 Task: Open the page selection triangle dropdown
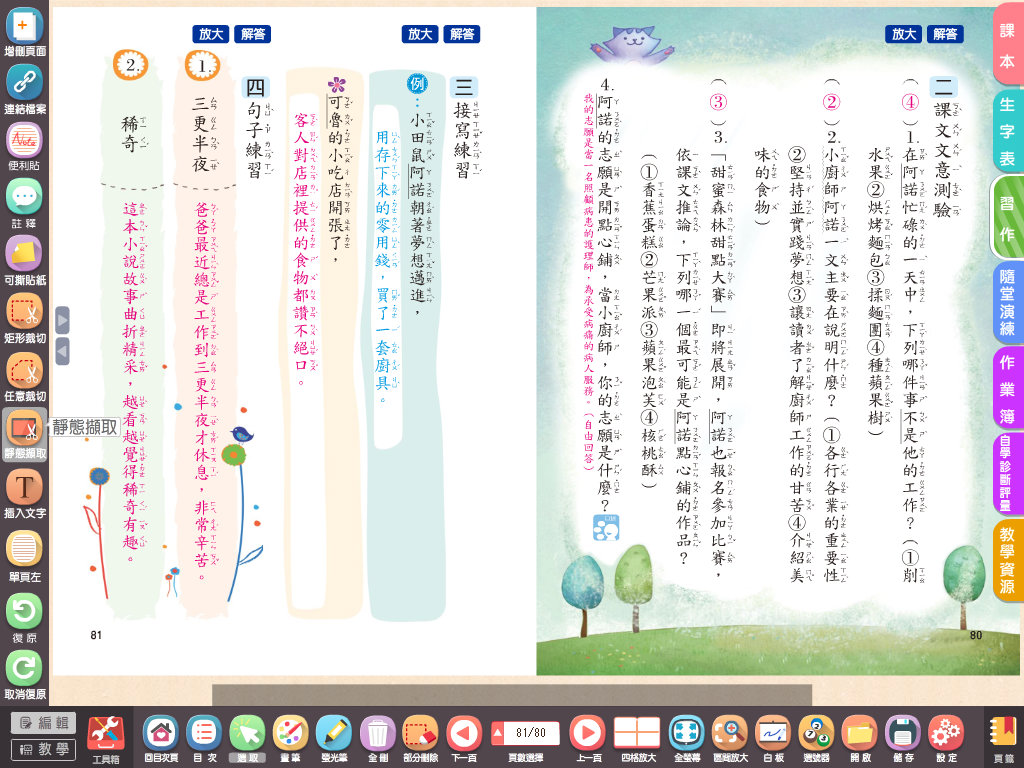(498, 733)
